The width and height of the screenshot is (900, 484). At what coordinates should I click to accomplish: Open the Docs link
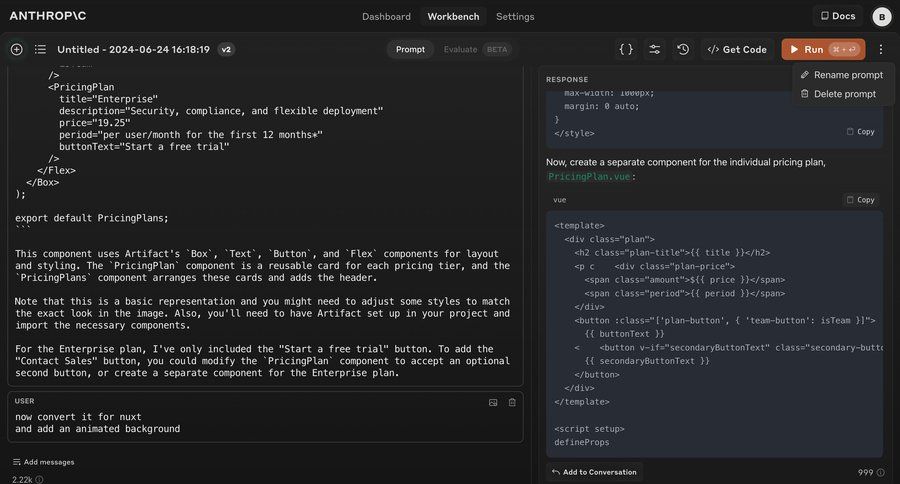(838, 16)
